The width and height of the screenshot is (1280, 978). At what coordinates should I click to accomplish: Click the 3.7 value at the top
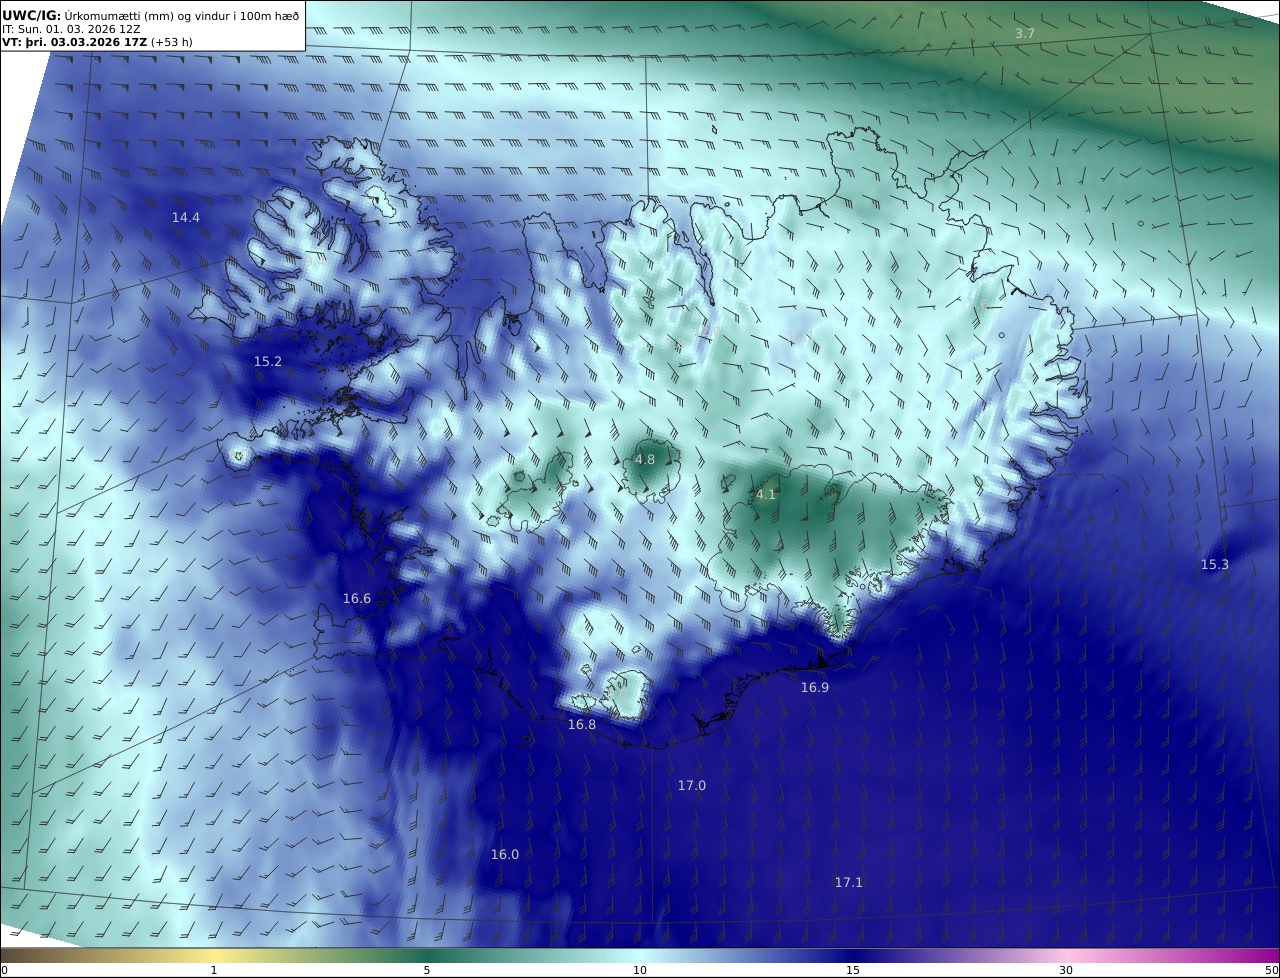pyautogui.click(x=1025, y=34)
